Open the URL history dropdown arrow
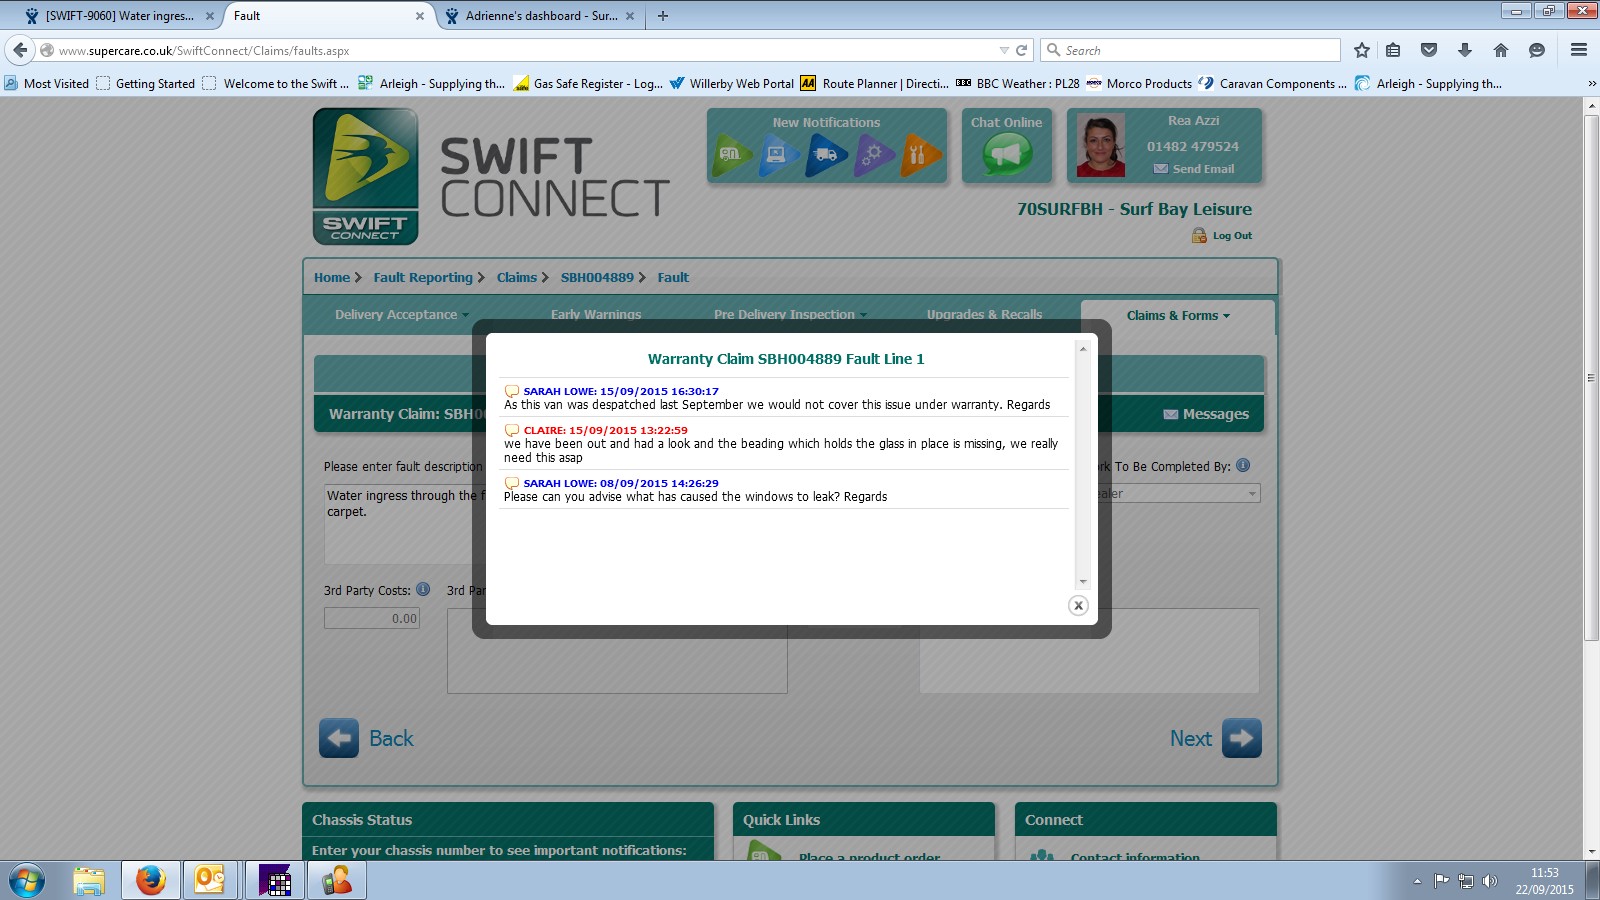 (x=1004, y=50)
